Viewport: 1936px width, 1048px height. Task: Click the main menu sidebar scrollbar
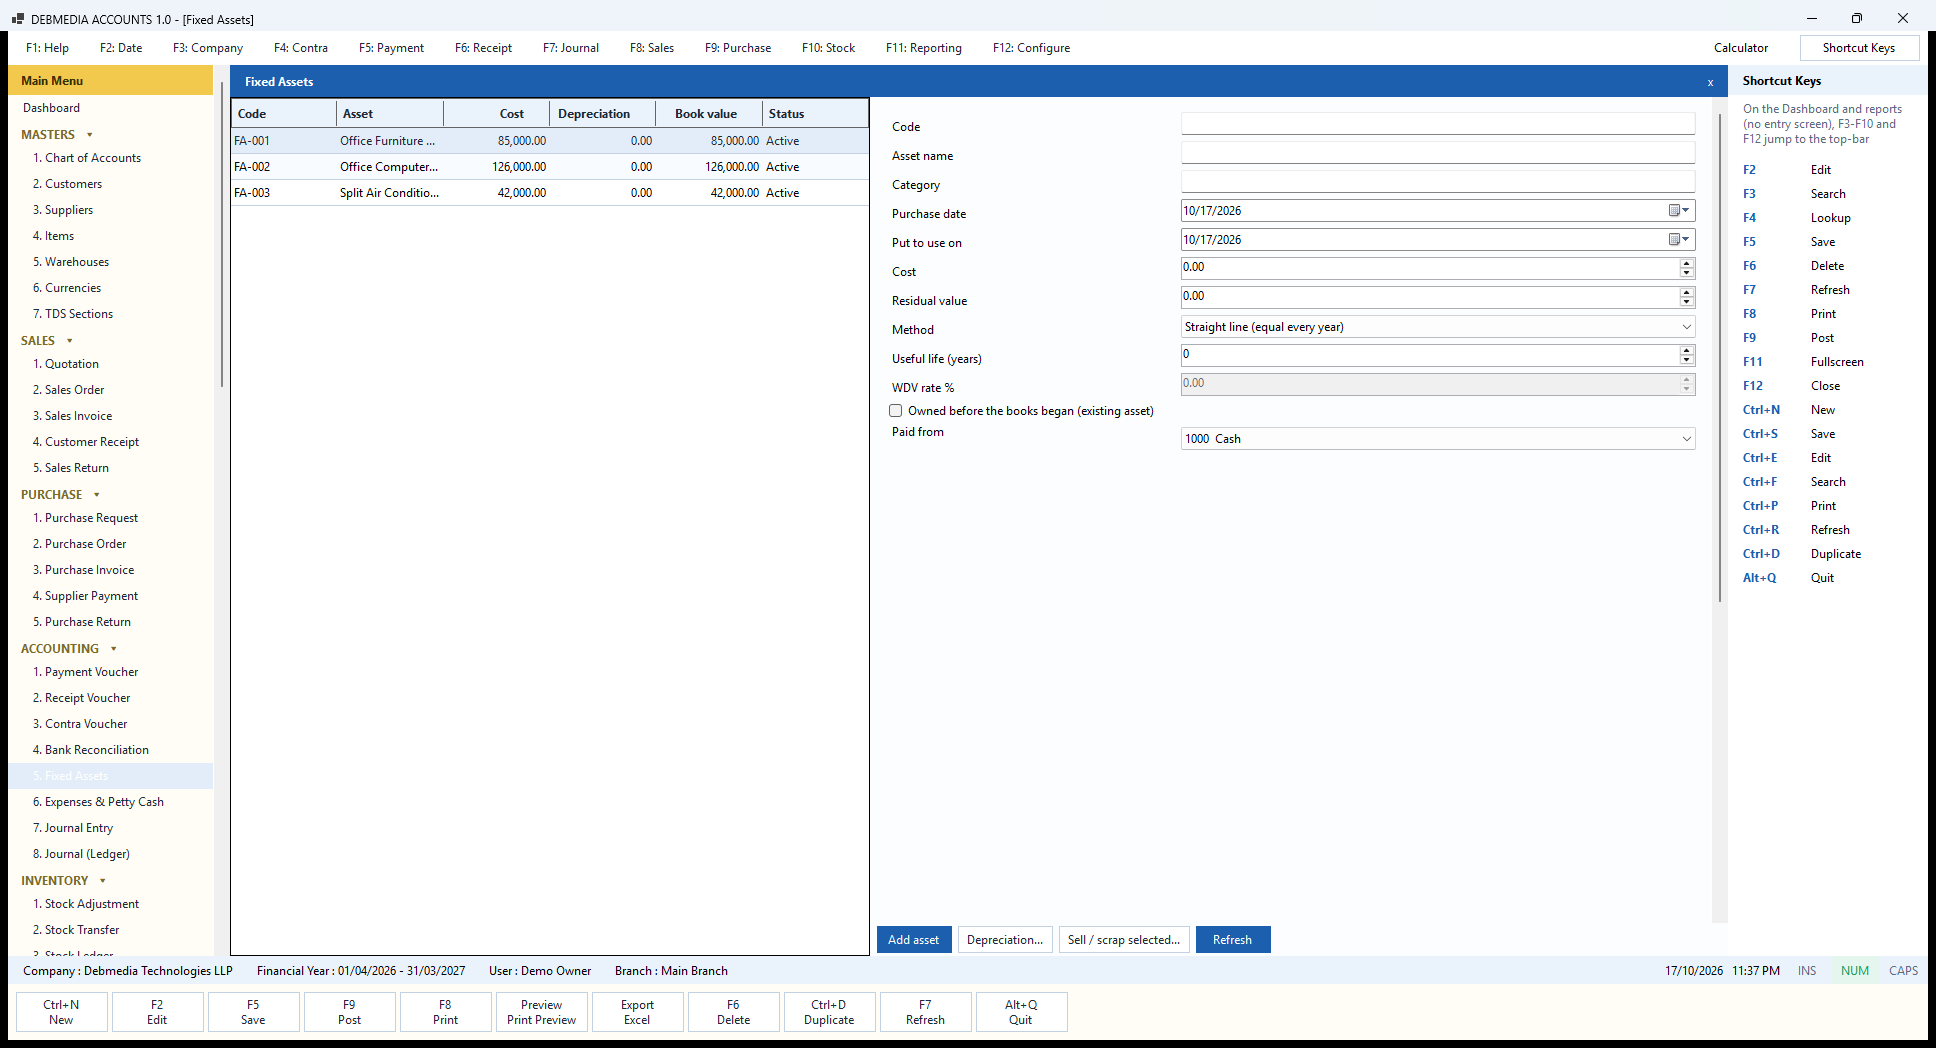pos(221,235)
